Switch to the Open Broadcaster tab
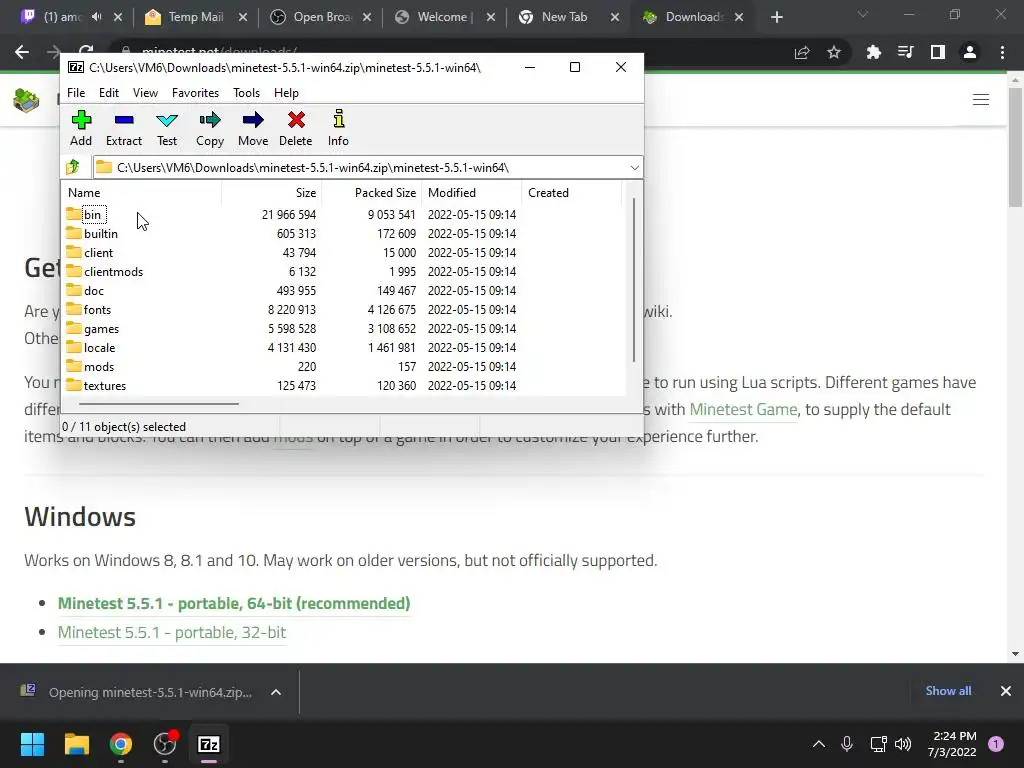Image resolution: width=1024 pixels, height=768 pixels. tap(322, 17)
